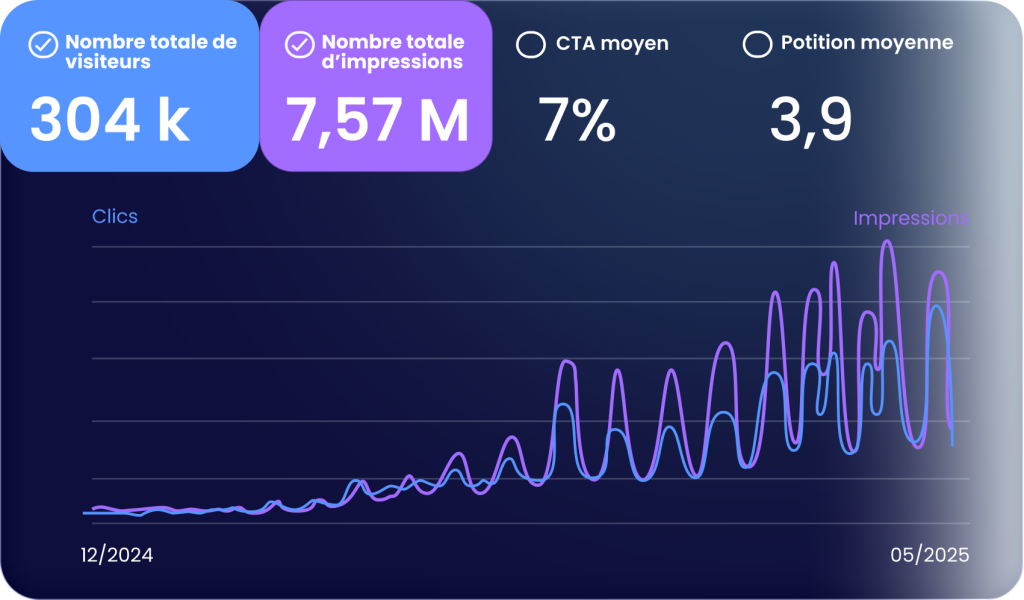Click the chart's bottom baseline axis
The image size is (1024, 600).
pos(530,523)
